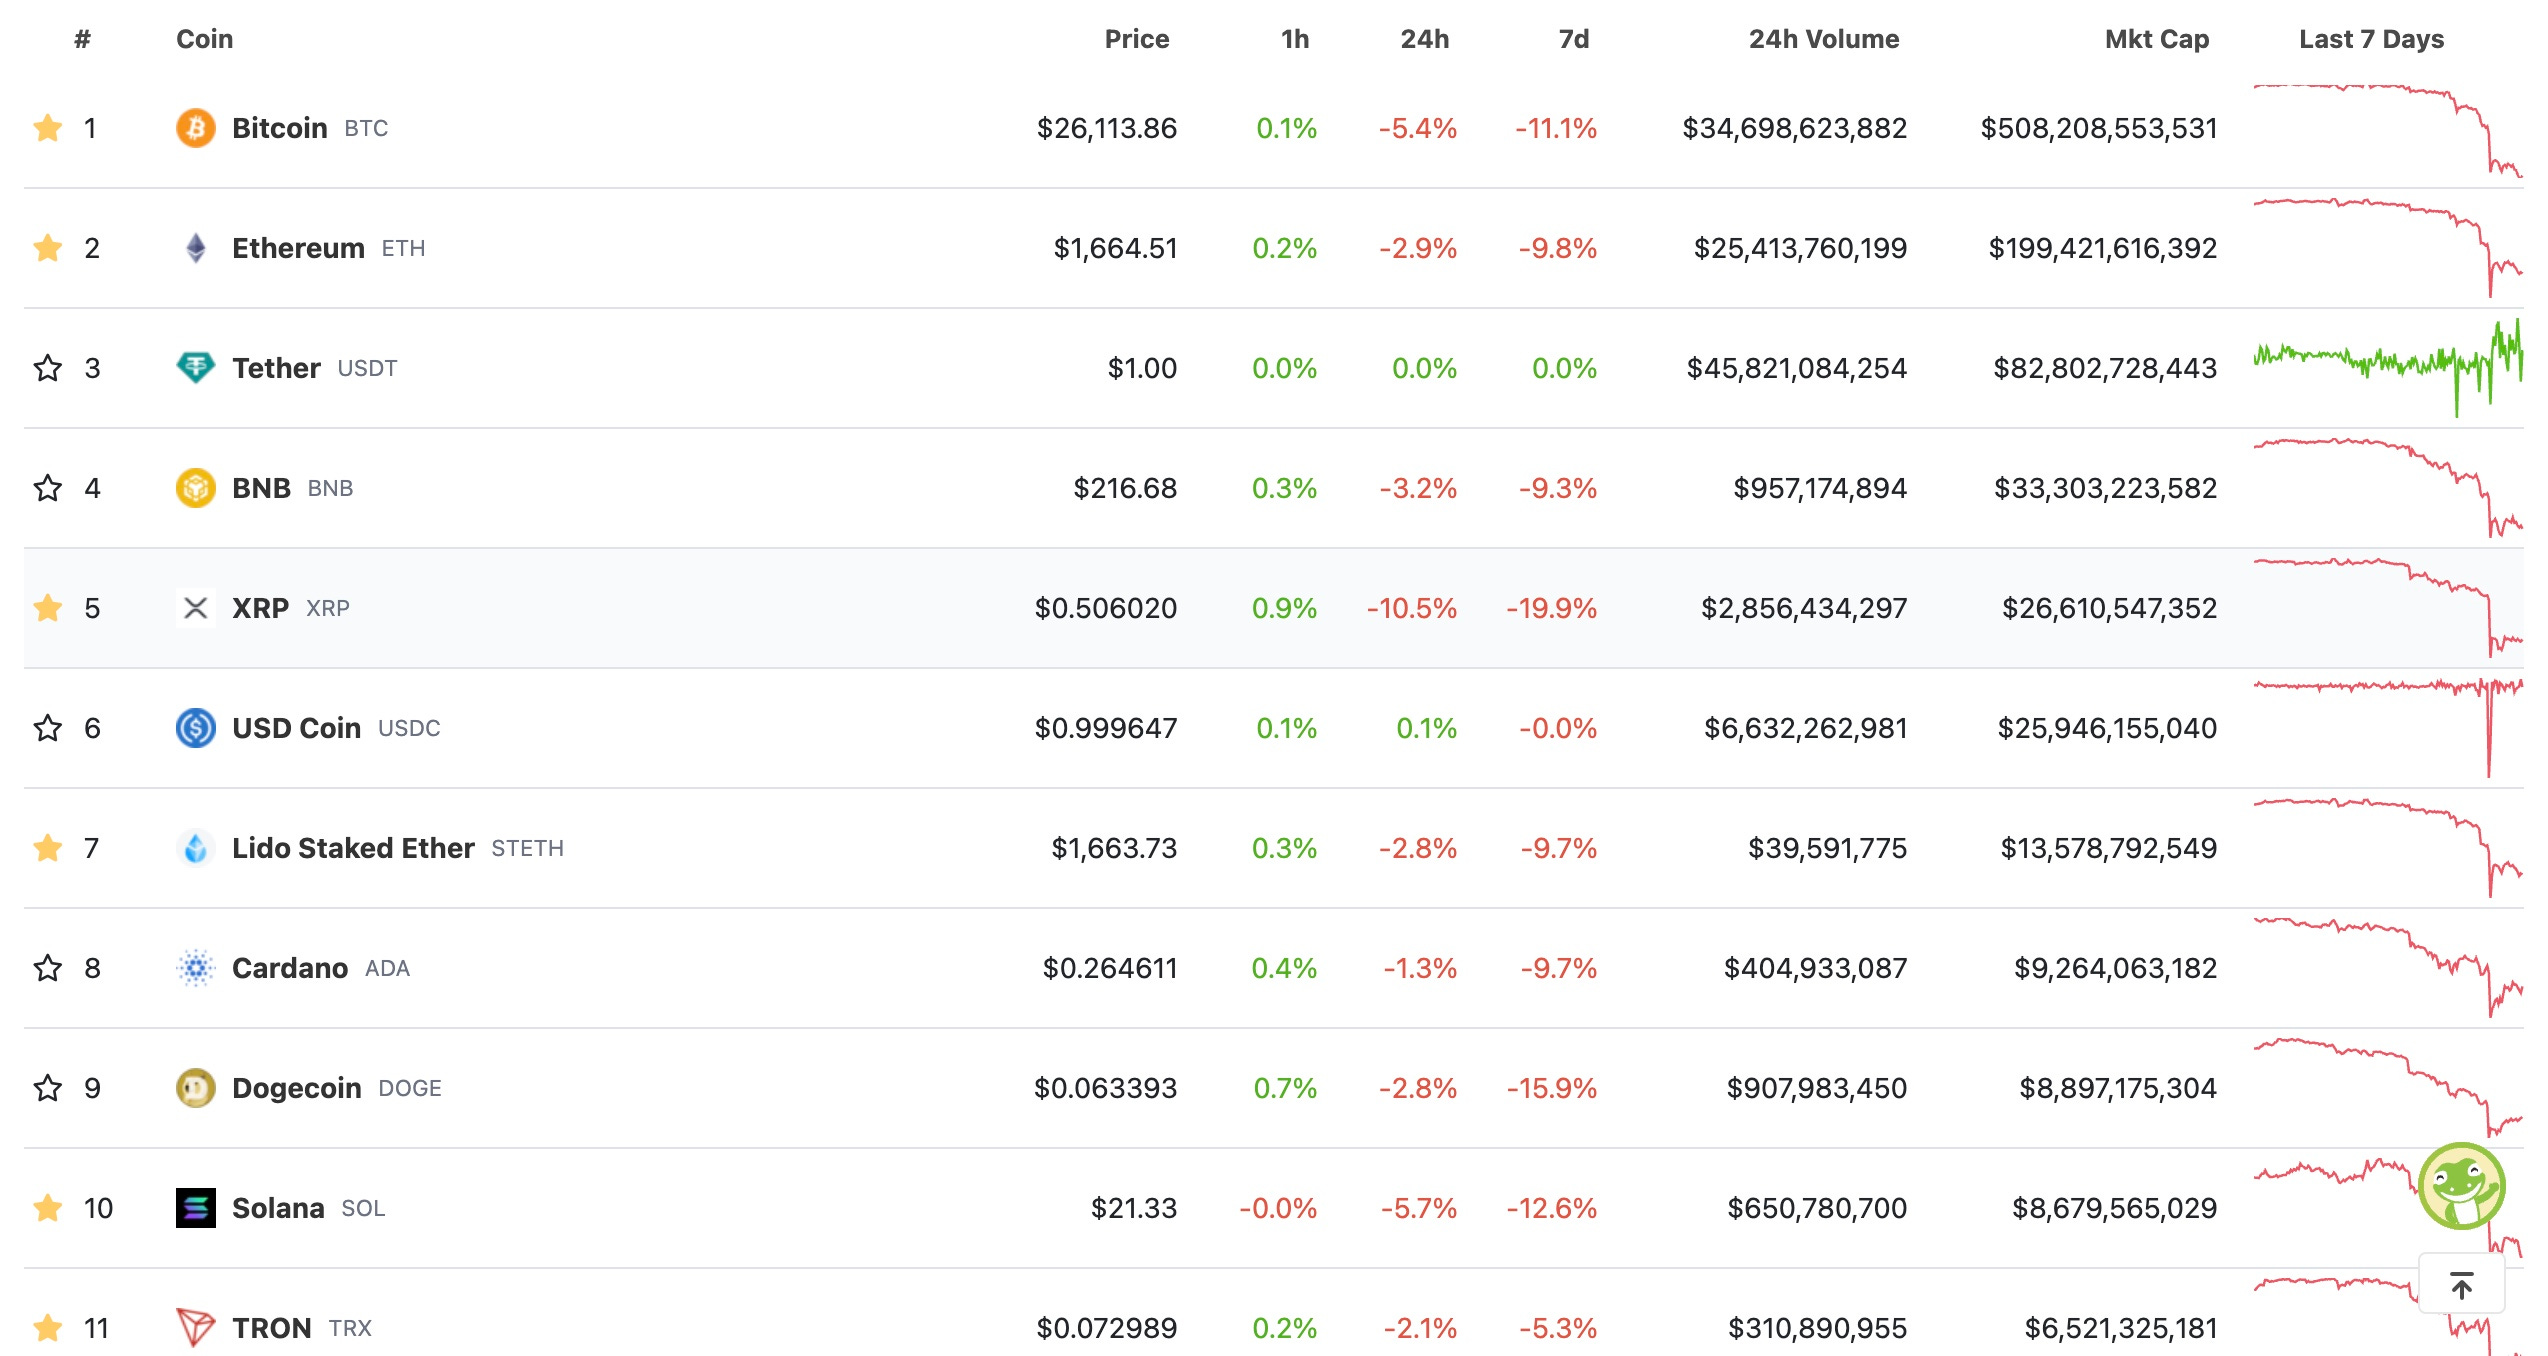Screen dimensions: 2548x1356
Task: Click Solana 1h change -0.0%
Action: point(1278,1208)
